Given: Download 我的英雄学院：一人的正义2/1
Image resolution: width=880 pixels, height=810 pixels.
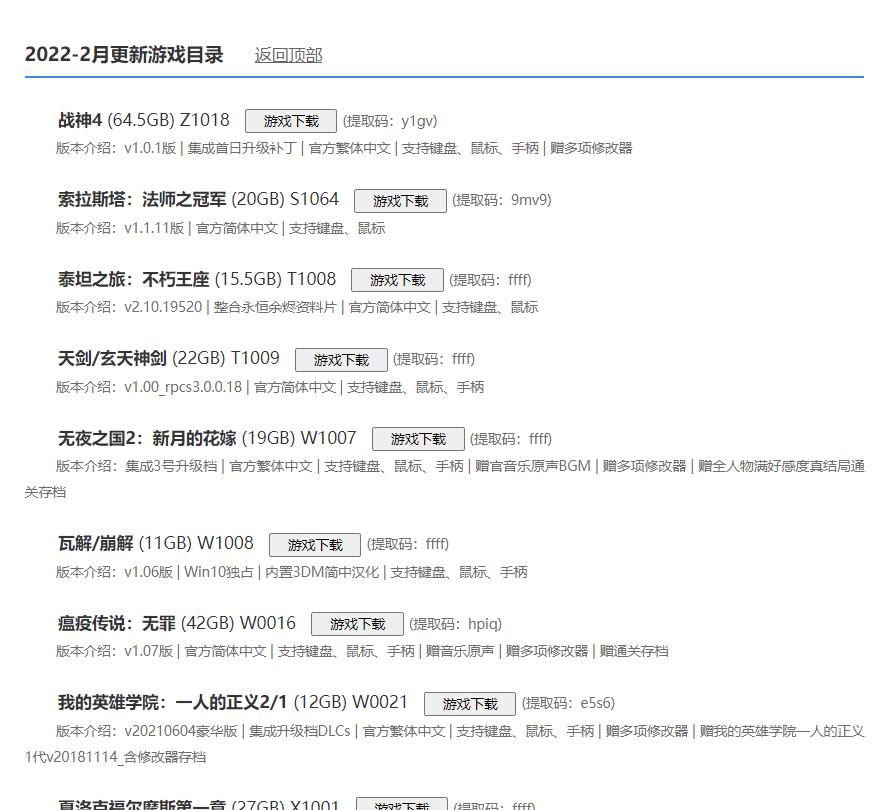Looking at the screenshot, I should 469,704.
